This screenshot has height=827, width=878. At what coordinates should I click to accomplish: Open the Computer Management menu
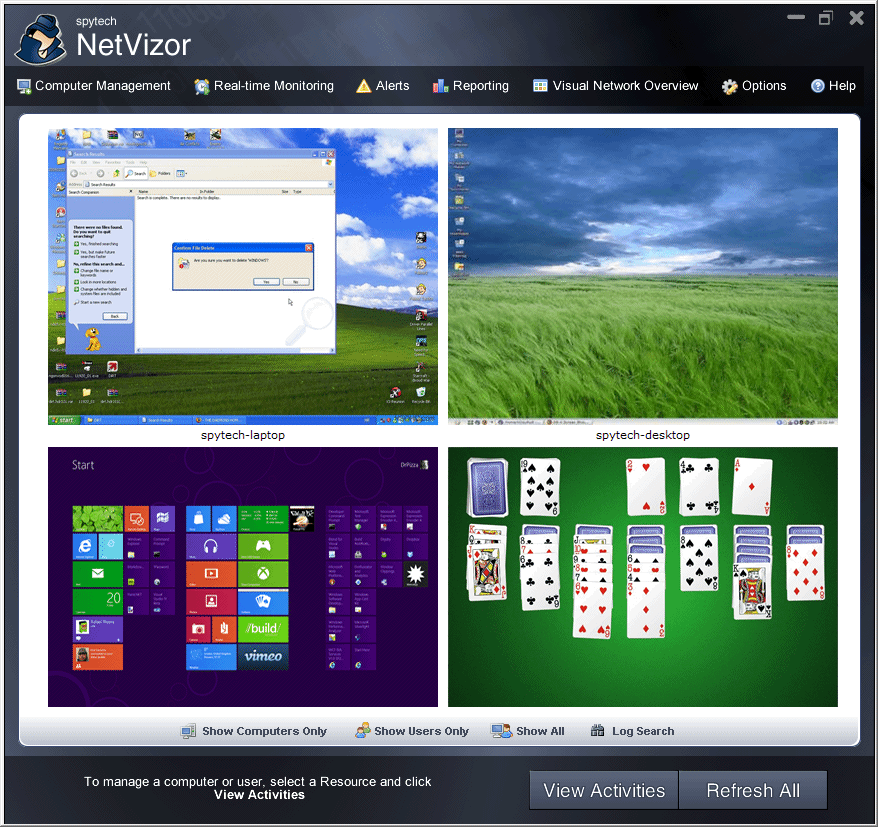click(94, 86)
